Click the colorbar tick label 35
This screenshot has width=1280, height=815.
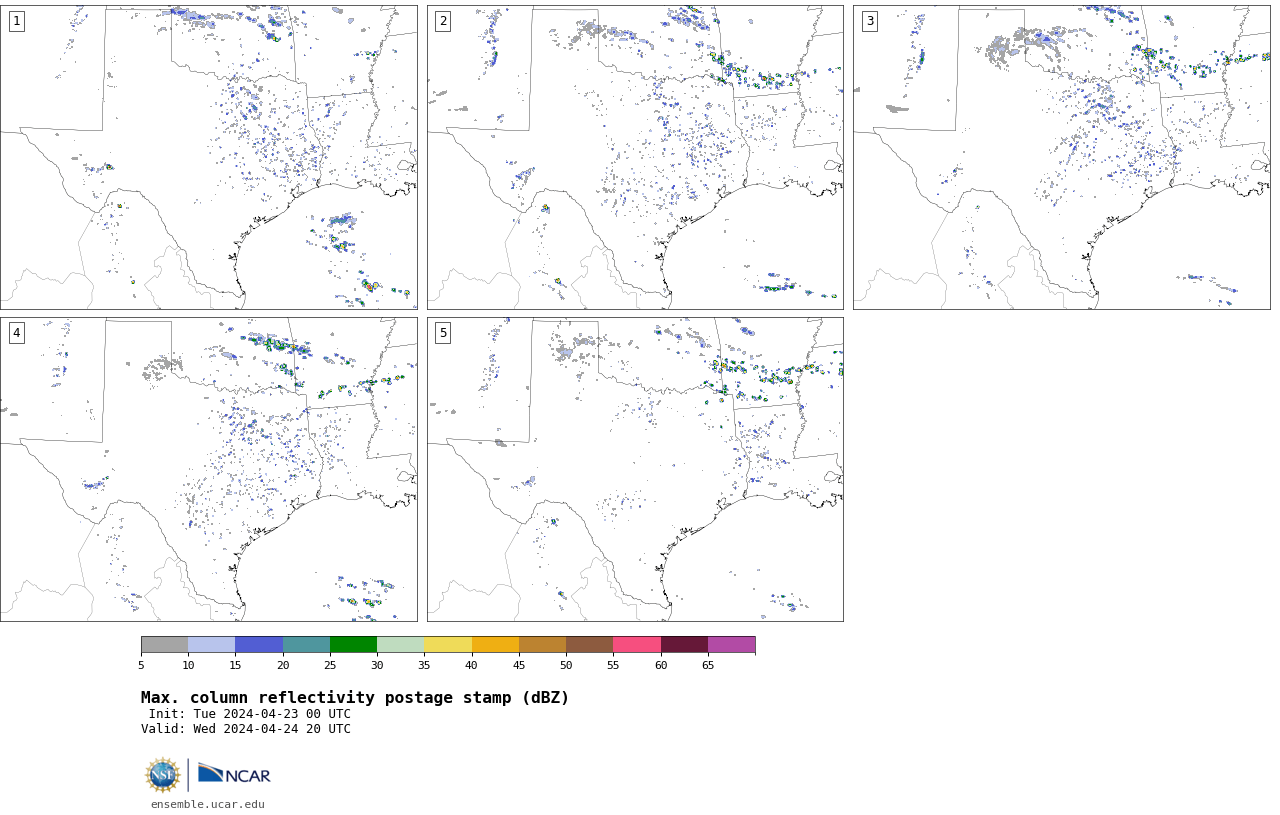pyautogui.click(x=424, y=665)
